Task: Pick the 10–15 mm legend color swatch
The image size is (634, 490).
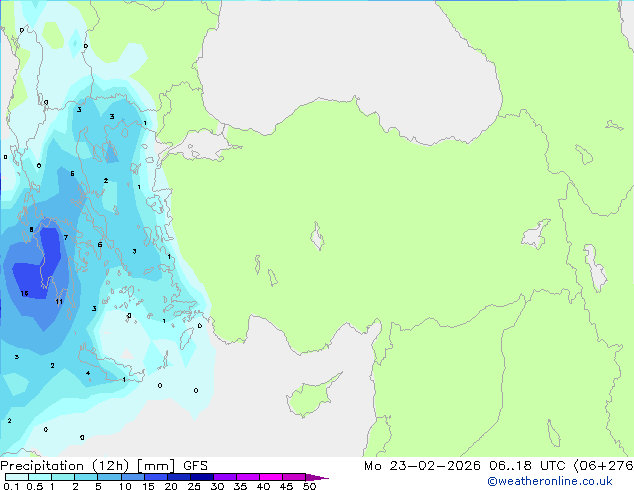Action: coord(132,477)
